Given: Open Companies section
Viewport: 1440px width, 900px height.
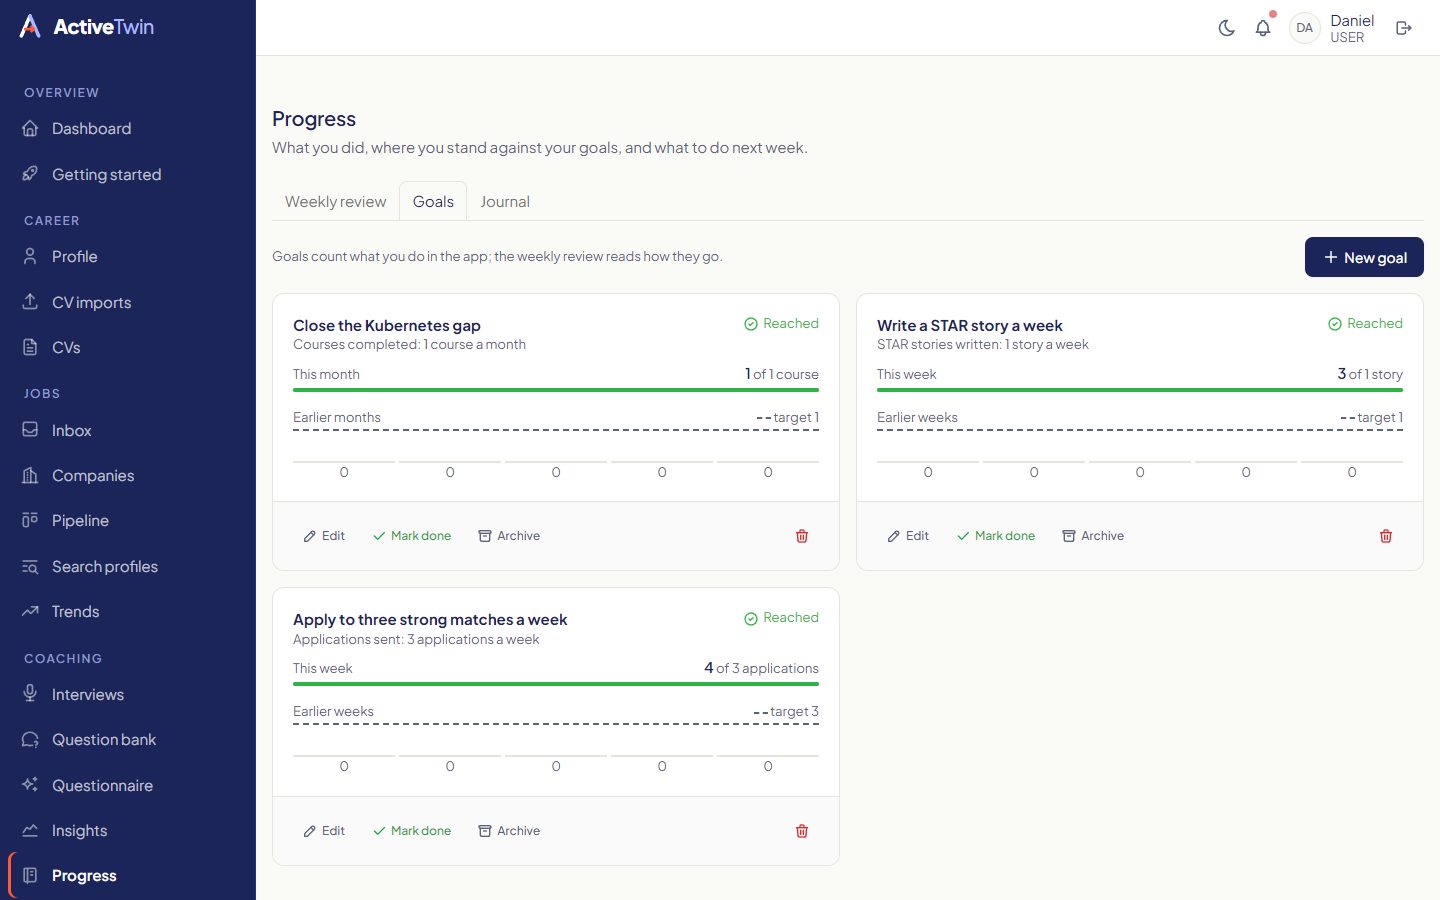Looking at the screenshot, I should (128, 475).
